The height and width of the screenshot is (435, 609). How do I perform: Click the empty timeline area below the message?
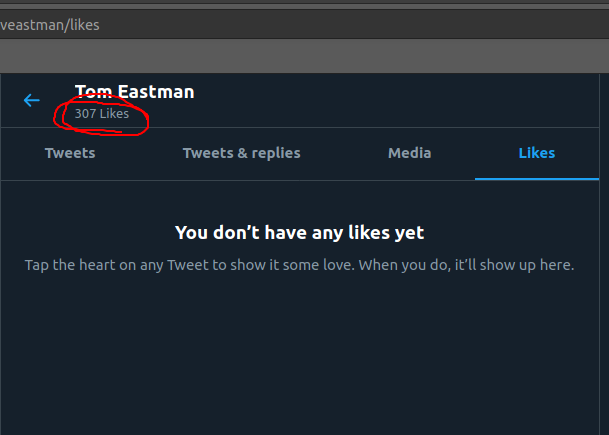click(x=299, y=360)
